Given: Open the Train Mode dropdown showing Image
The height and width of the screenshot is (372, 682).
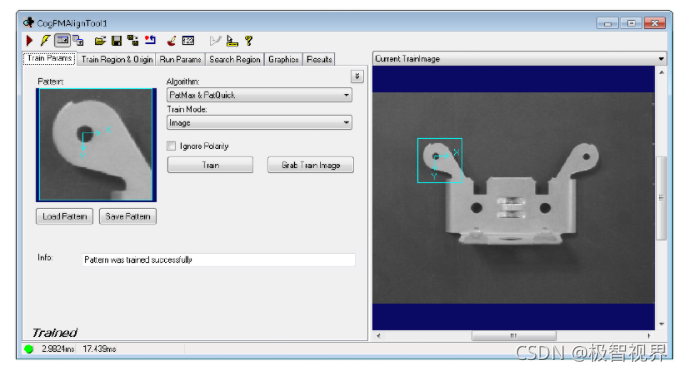Looking at the screenshot, I should pos(259,123).
